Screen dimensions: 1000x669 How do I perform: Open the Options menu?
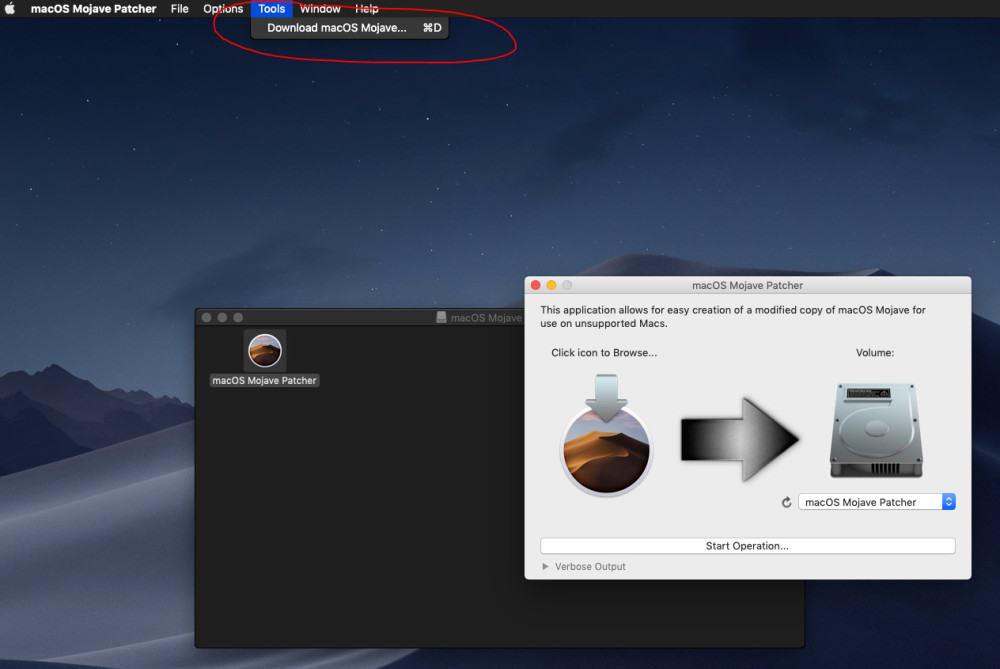pos(223,9)
